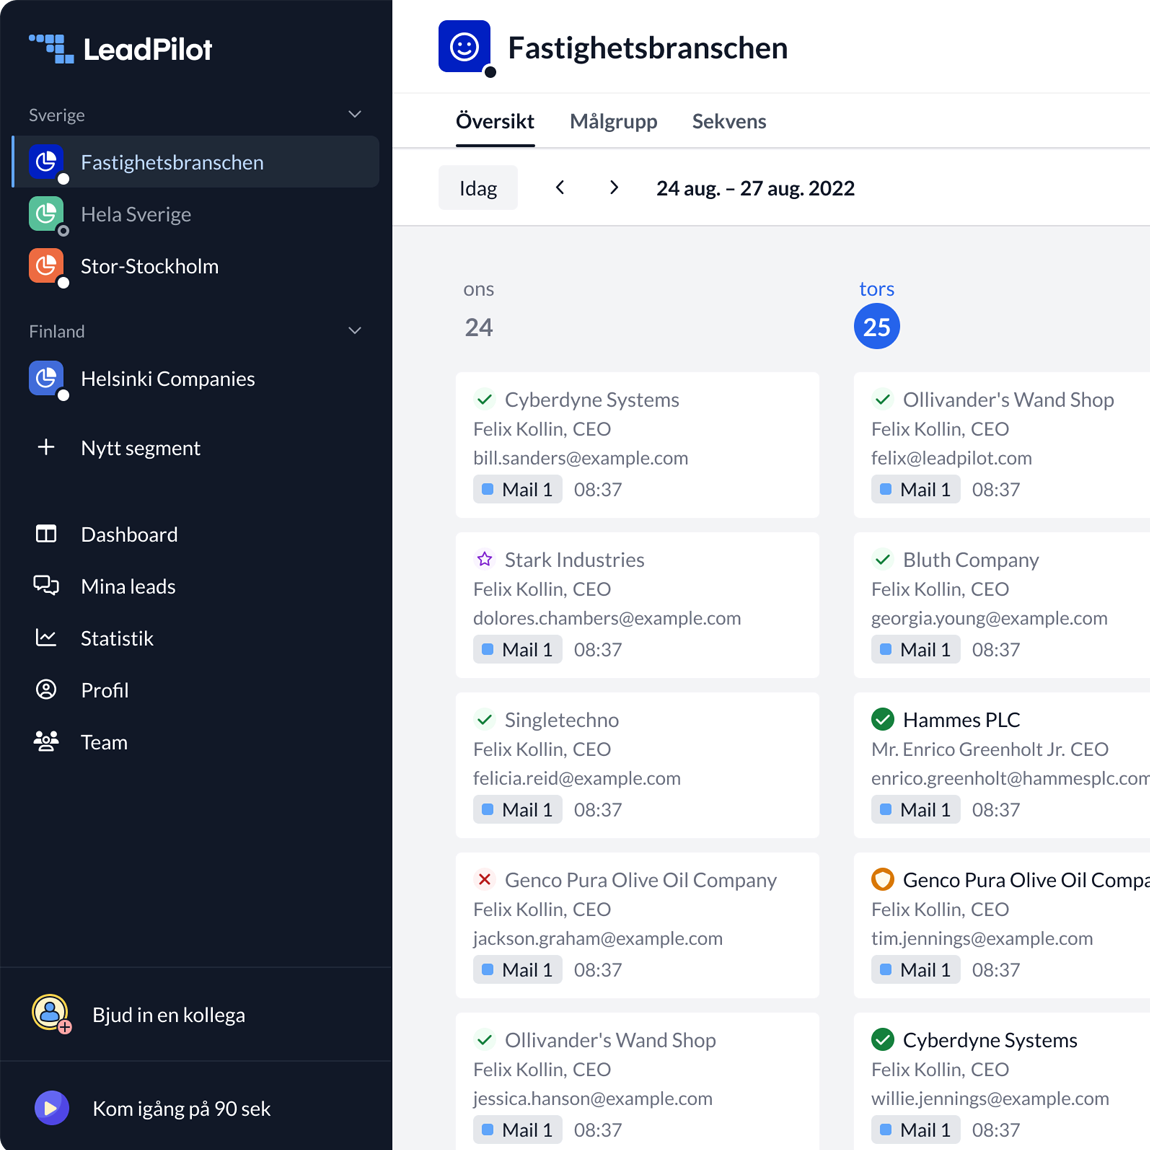Click email dolores.chambers@example.com
The width and height of the screenshot is (1150, 1150).
(607, 618)
